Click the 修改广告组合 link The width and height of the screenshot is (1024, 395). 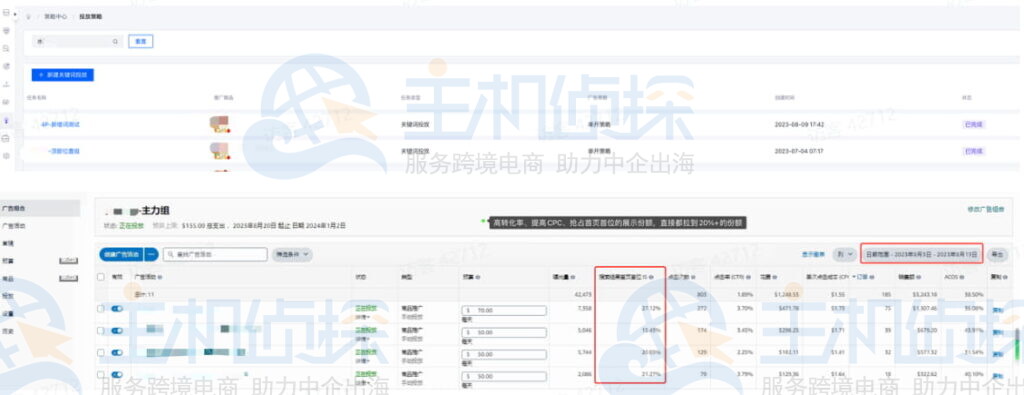point(986,209)
